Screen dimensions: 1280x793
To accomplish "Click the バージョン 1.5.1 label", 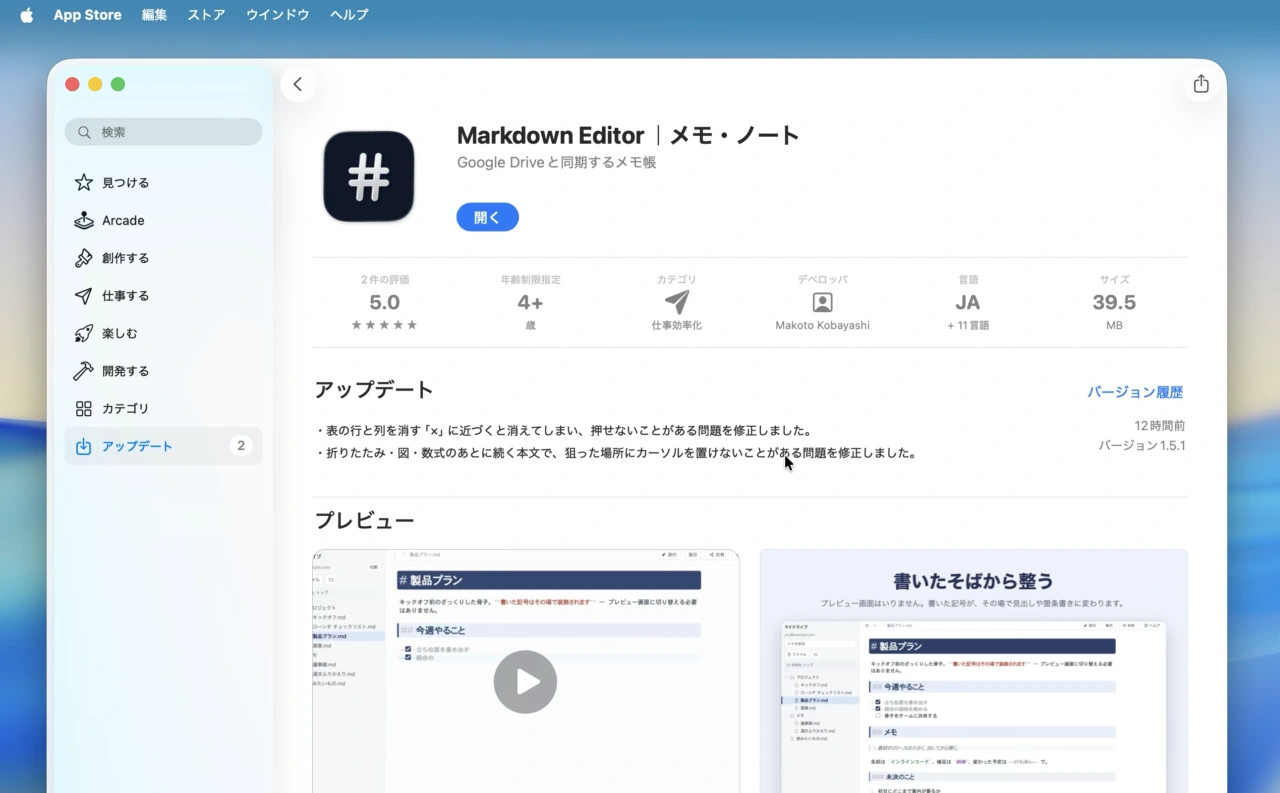I will [1142, 446].
